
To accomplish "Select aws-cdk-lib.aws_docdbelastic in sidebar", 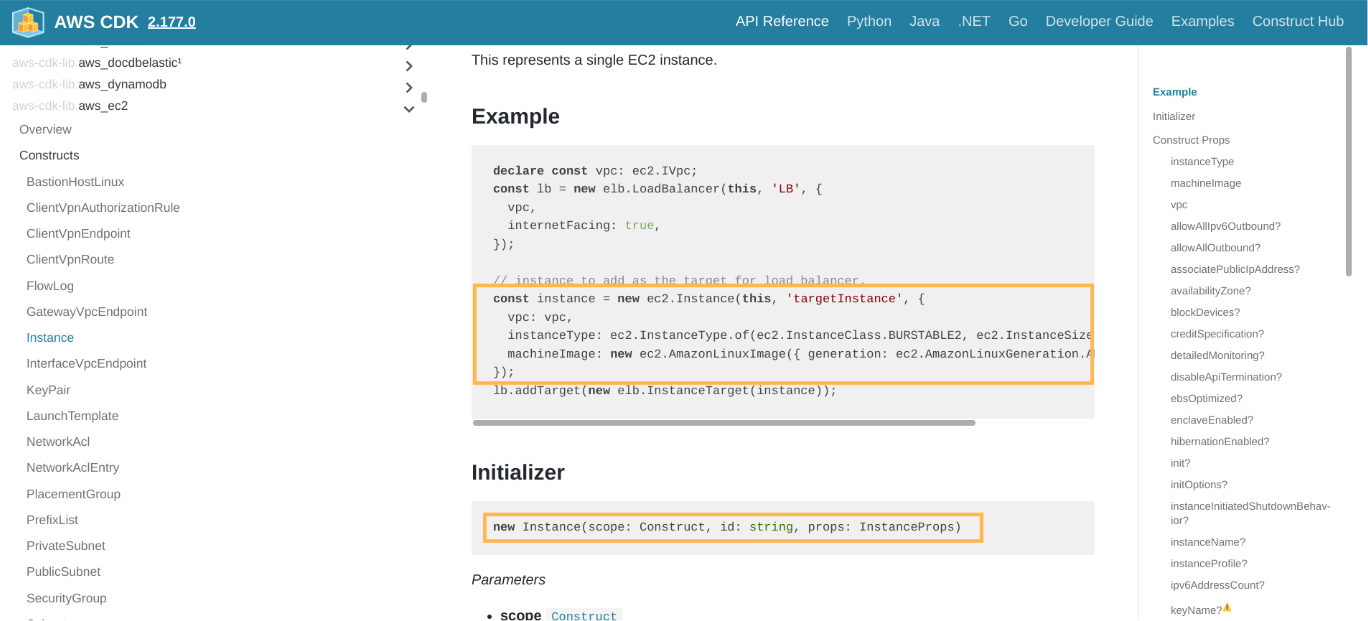I will [x=97, y=62].
